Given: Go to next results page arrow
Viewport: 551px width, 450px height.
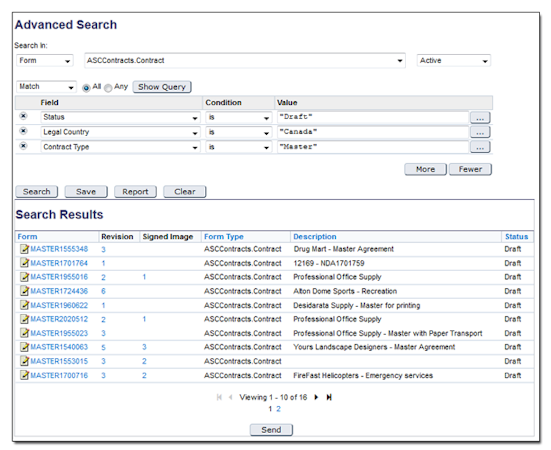Looking at the screenshot, I should click(x=316, y=397).
